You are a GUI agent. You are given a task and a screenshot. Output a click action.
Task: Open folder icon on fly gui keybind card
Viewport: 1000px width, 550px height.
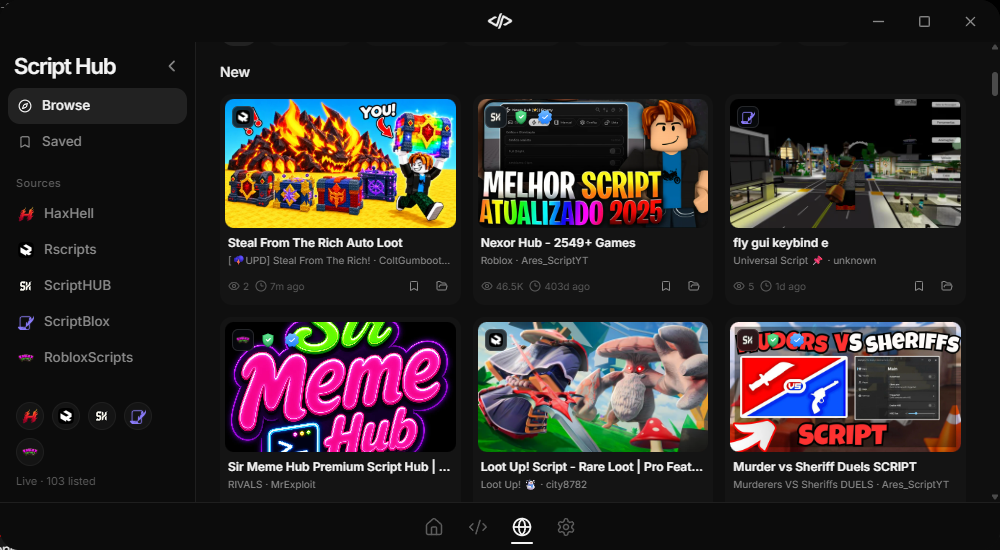point(946,286)
